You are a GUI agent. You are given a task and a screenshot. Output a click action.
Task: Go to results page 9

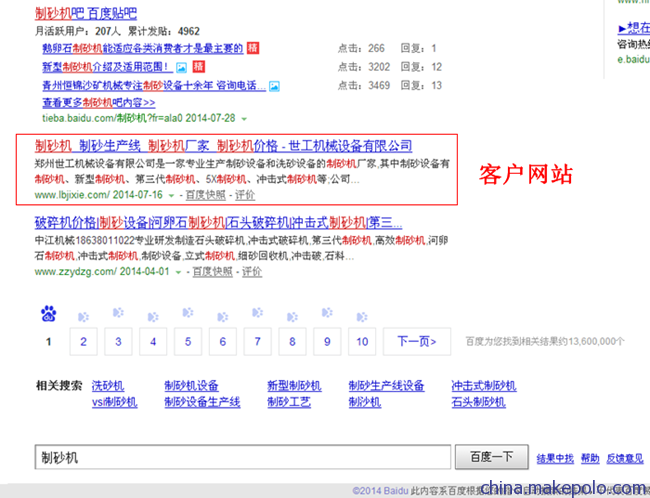pos(327,342)
